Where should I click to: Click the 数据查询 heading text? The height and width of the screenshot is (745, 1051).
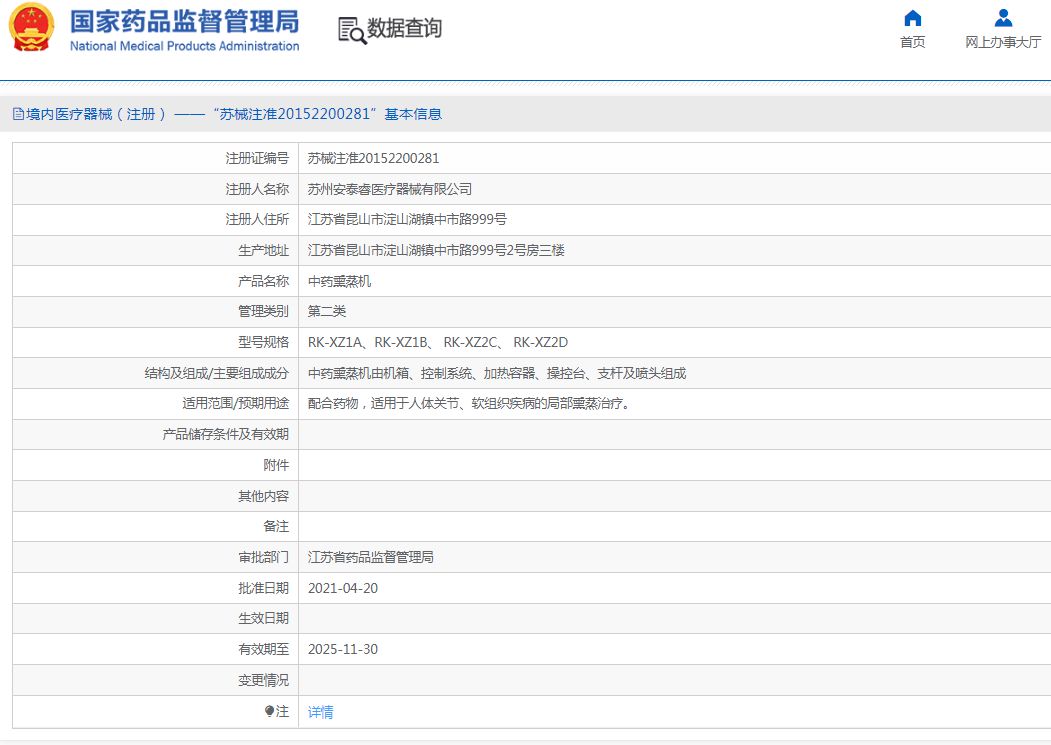(404, 29)
